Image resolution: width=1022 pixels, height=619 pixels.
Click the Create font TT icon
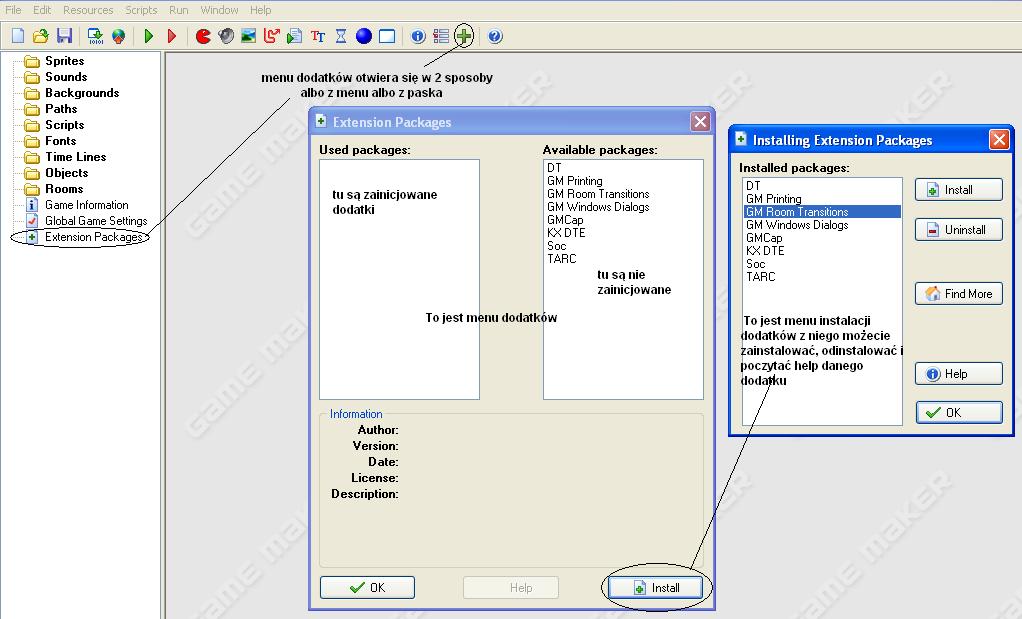(x=318, y=37)
